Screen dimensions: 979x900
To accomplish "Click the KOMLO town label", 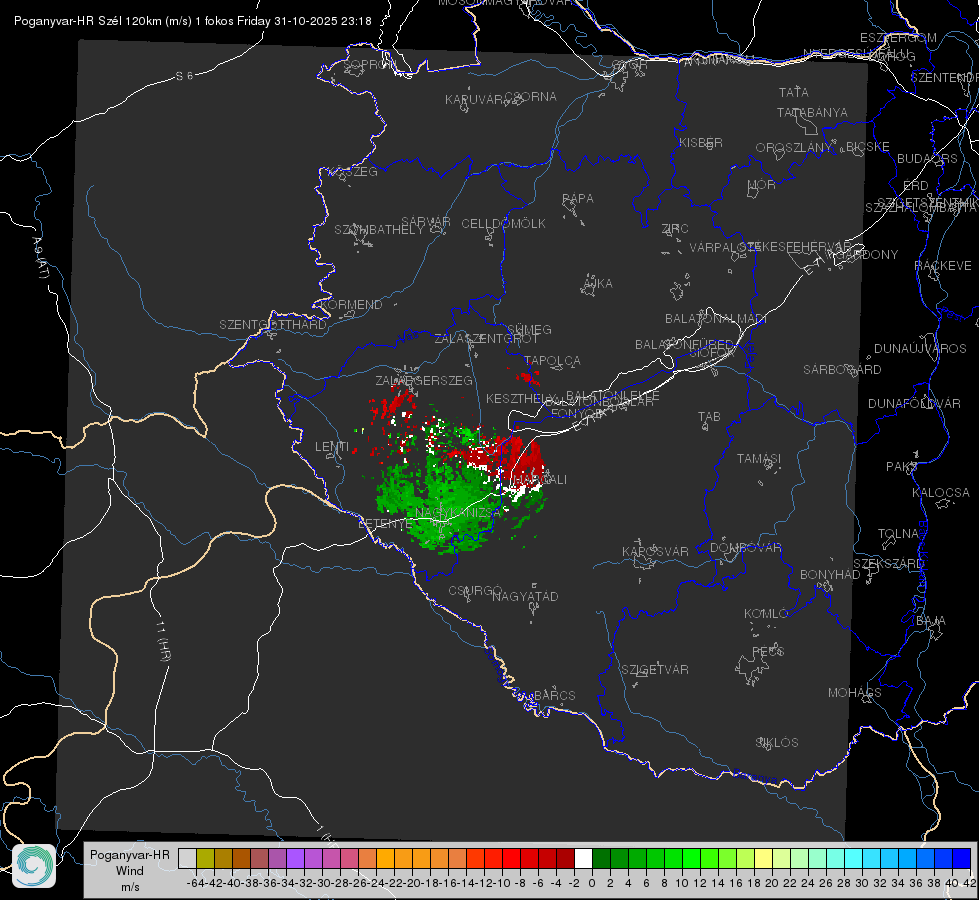I will [x=766, y=614].
